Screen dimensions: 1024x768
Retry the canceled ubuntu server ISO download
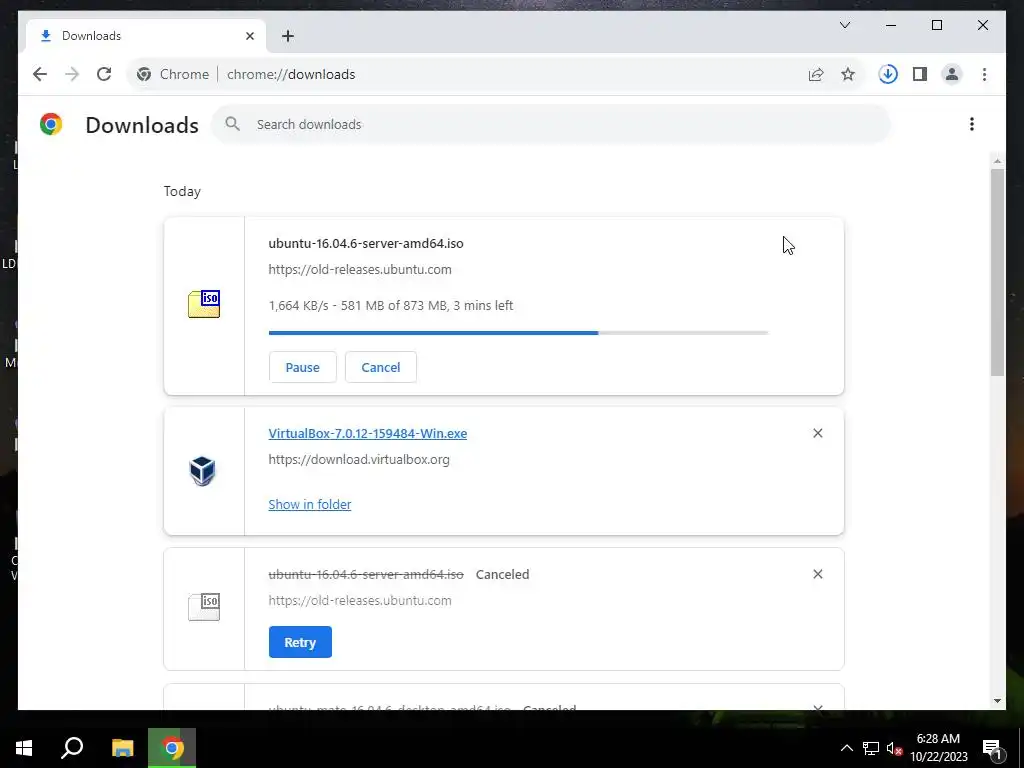point(300,642)
